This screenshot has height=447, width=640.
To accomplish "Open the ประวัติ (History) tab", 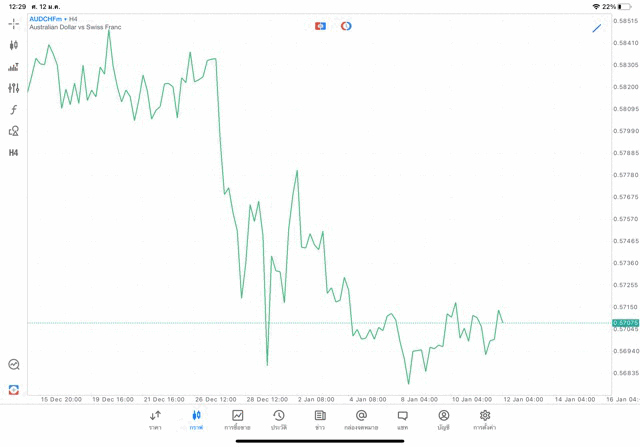I will (x=279, y=420).
